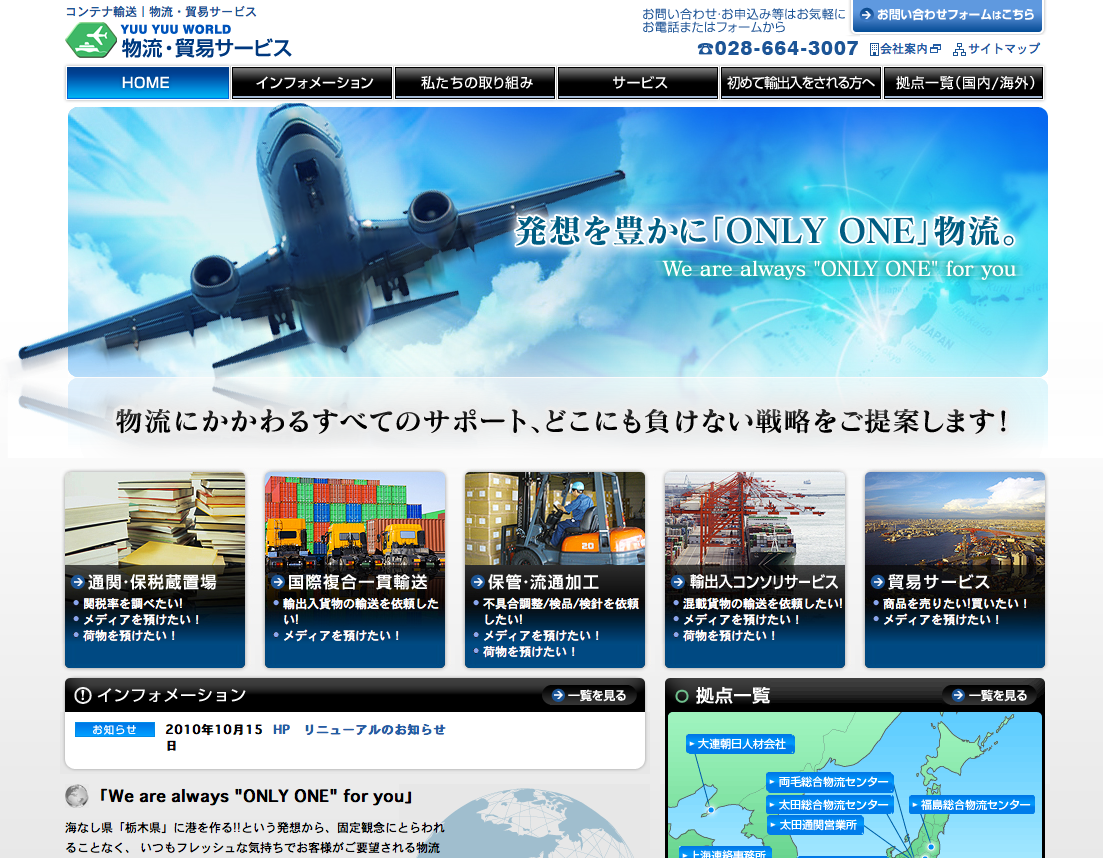The width and height of the screenshot is (1103, 858).
Task: Go to the インフォメーション menu item
Action: coord(312,83)
